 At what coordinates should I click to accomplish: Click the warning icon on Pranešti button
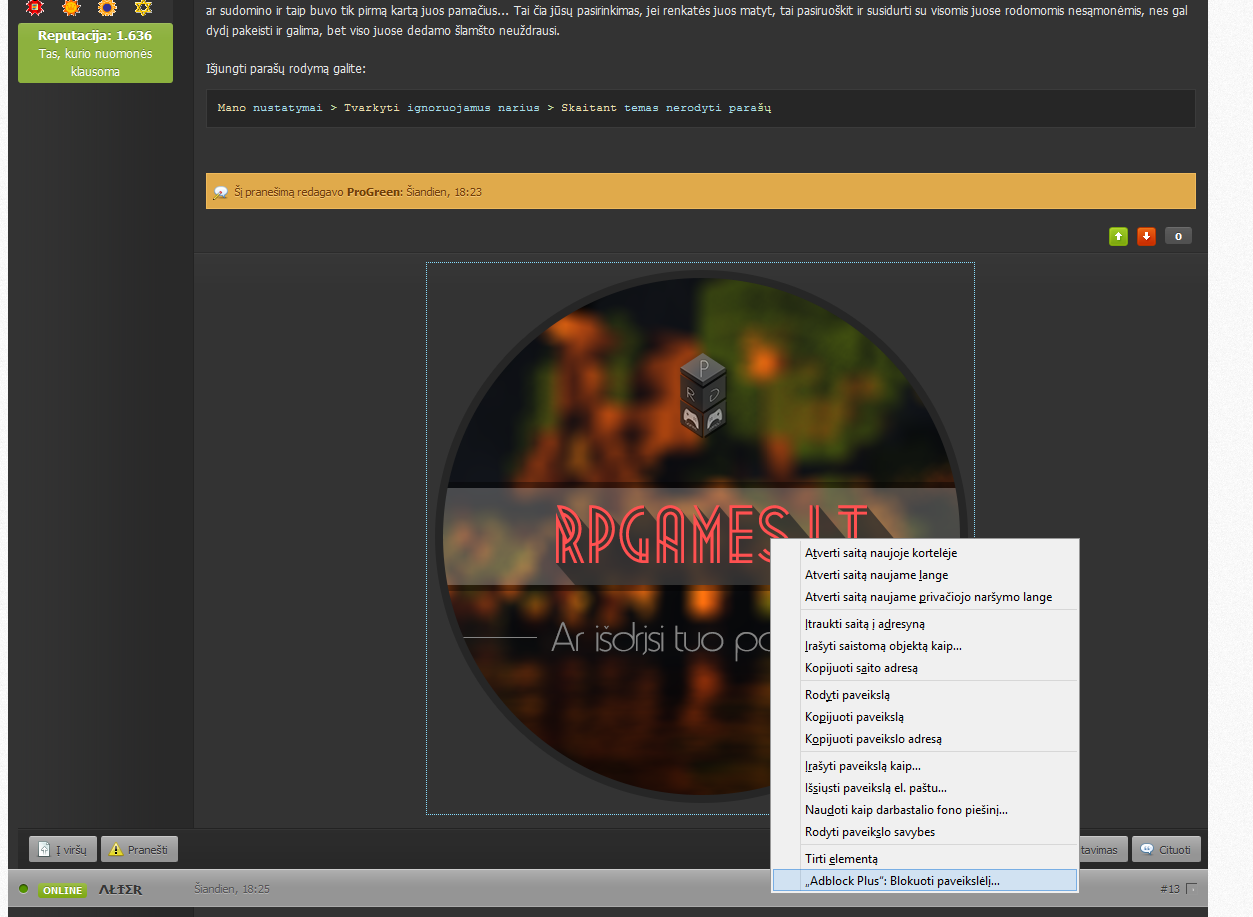coord(116,849)
